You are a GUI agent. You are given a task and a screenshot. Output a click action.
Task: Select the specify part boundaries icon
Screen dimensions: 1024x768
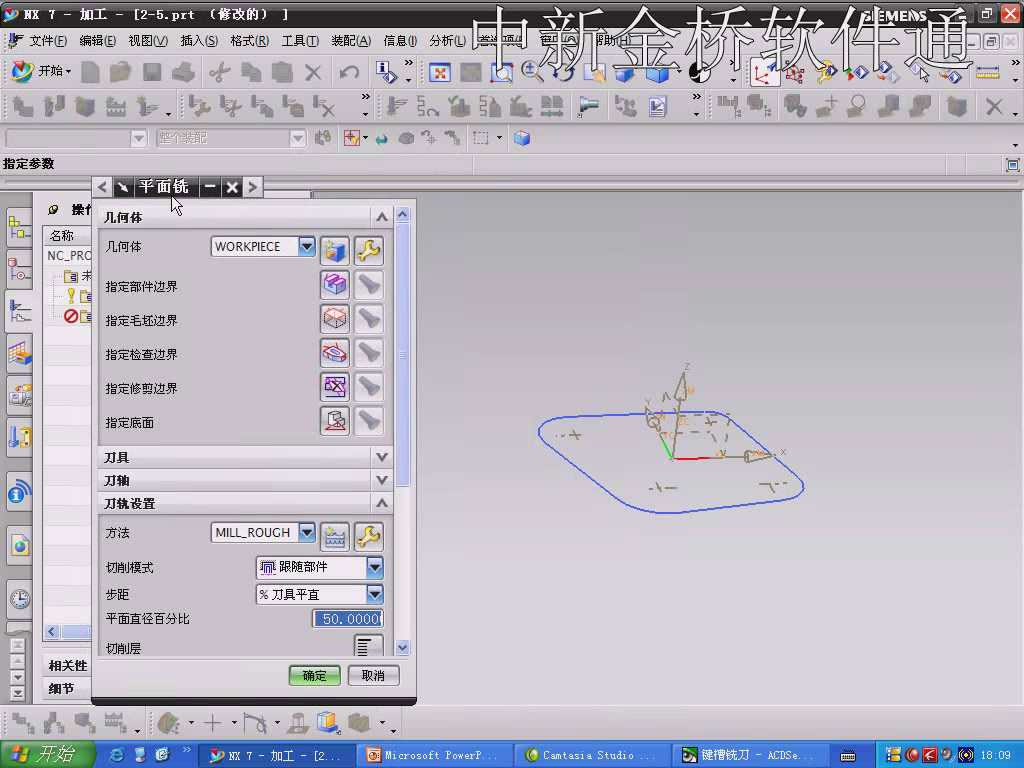[x=335, y=285]
